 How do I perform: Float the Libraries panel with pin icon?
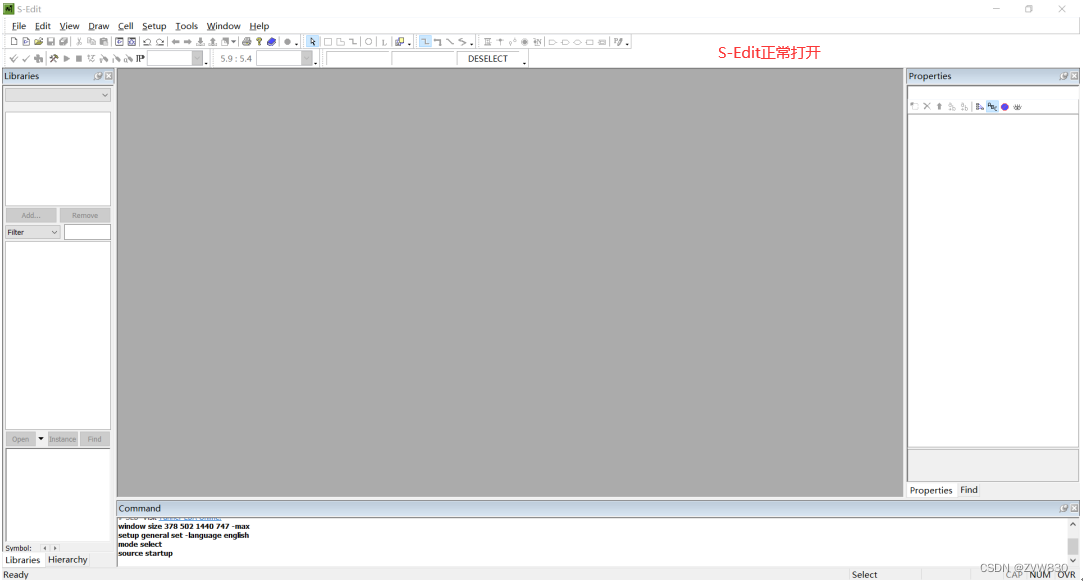[98, 76]
